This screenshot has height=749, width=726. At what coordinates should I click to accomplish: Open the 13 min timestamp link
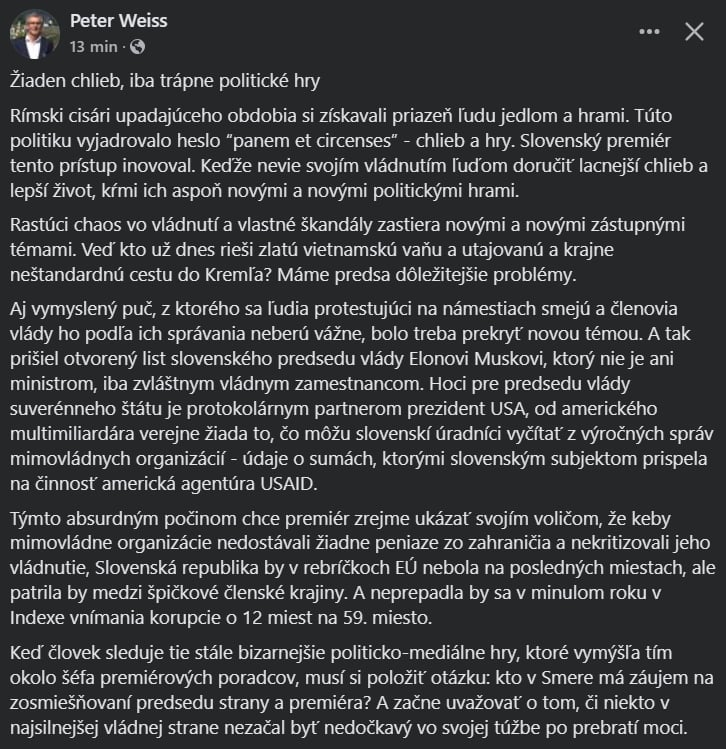(95, 46)
